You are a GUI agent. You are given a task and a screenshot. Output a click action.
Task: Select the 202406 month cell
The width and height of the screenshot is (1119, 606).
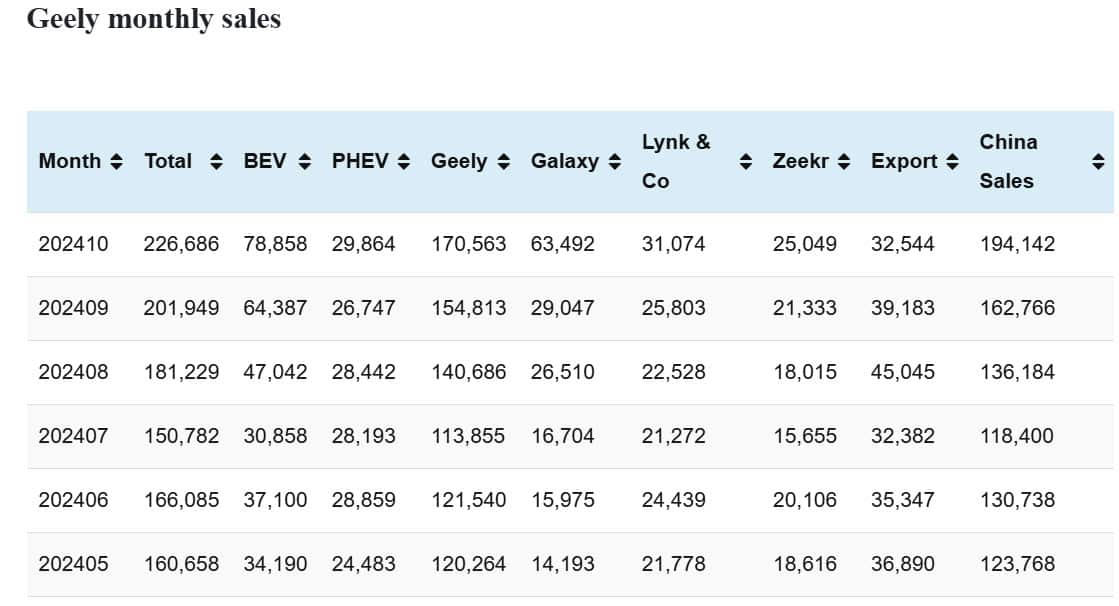(x=73, y=500)
